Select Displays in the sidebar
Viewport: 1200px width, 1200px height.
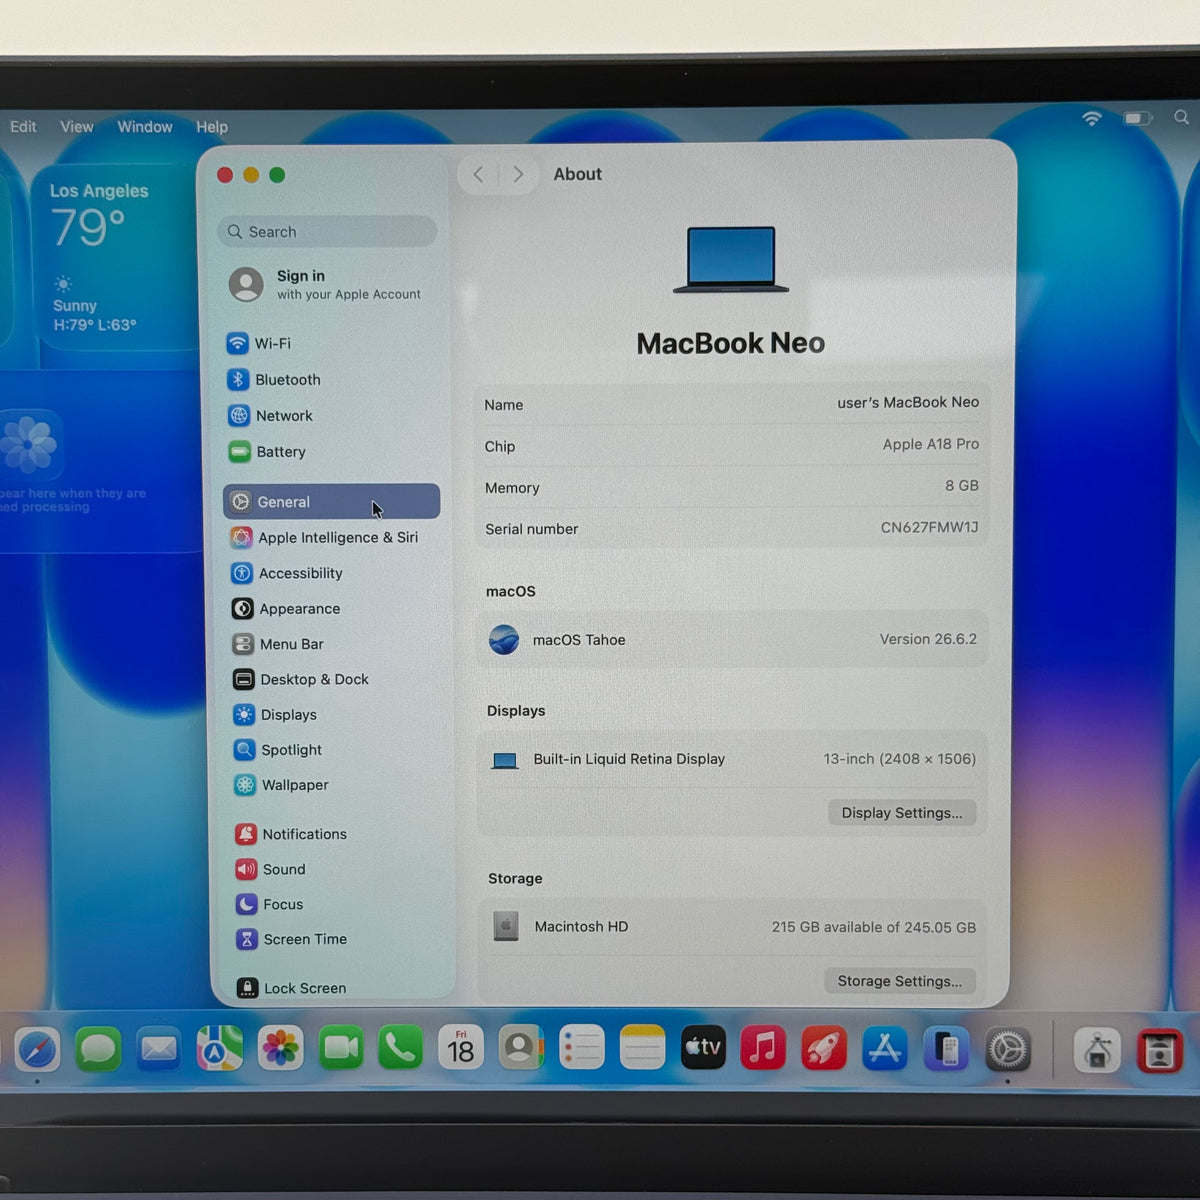coord(275,714)
